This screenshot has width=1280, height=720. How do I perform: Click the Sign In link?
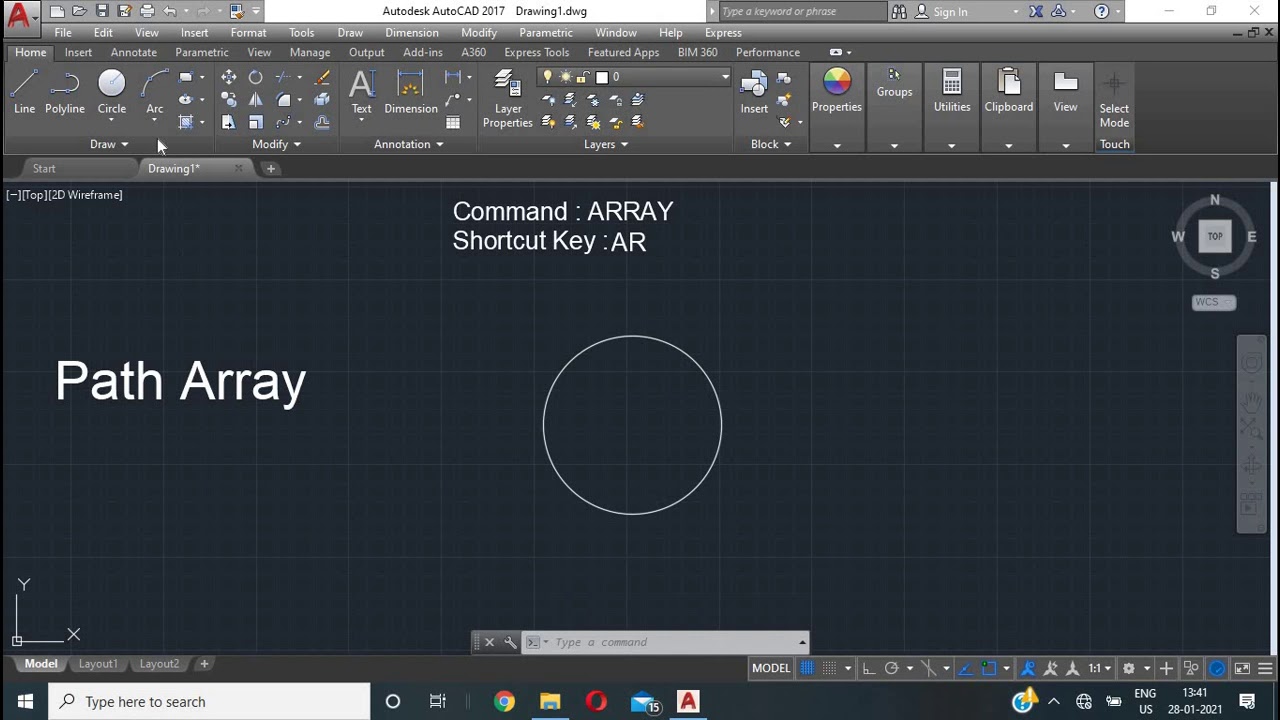950,12
